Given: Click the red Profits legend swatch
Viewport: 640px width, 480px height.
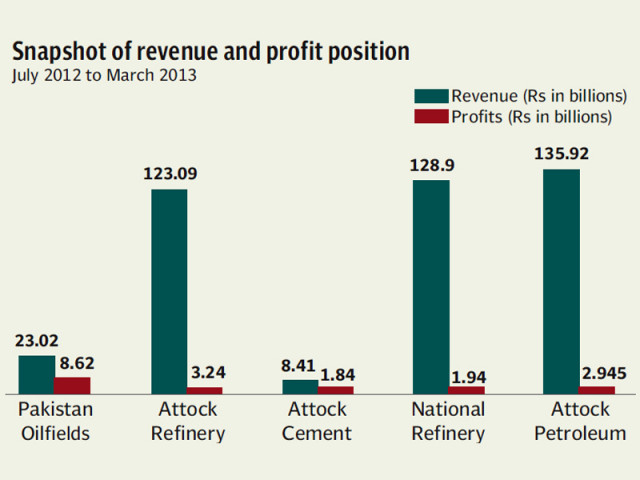Looking at the screenshot, I should click(x=431, y=116).
